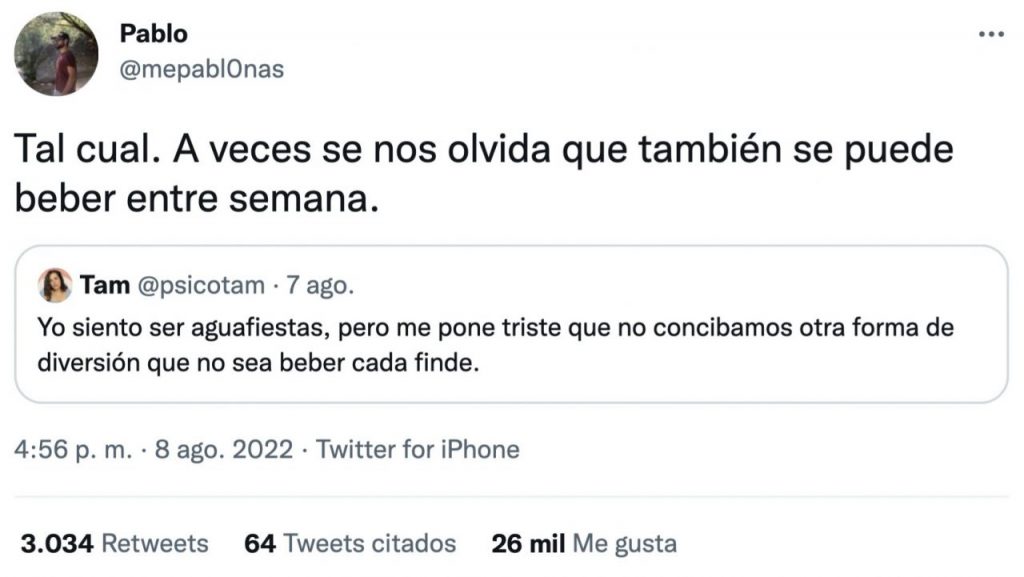Click the words 'beber entre semana.'

click(198, 199)
